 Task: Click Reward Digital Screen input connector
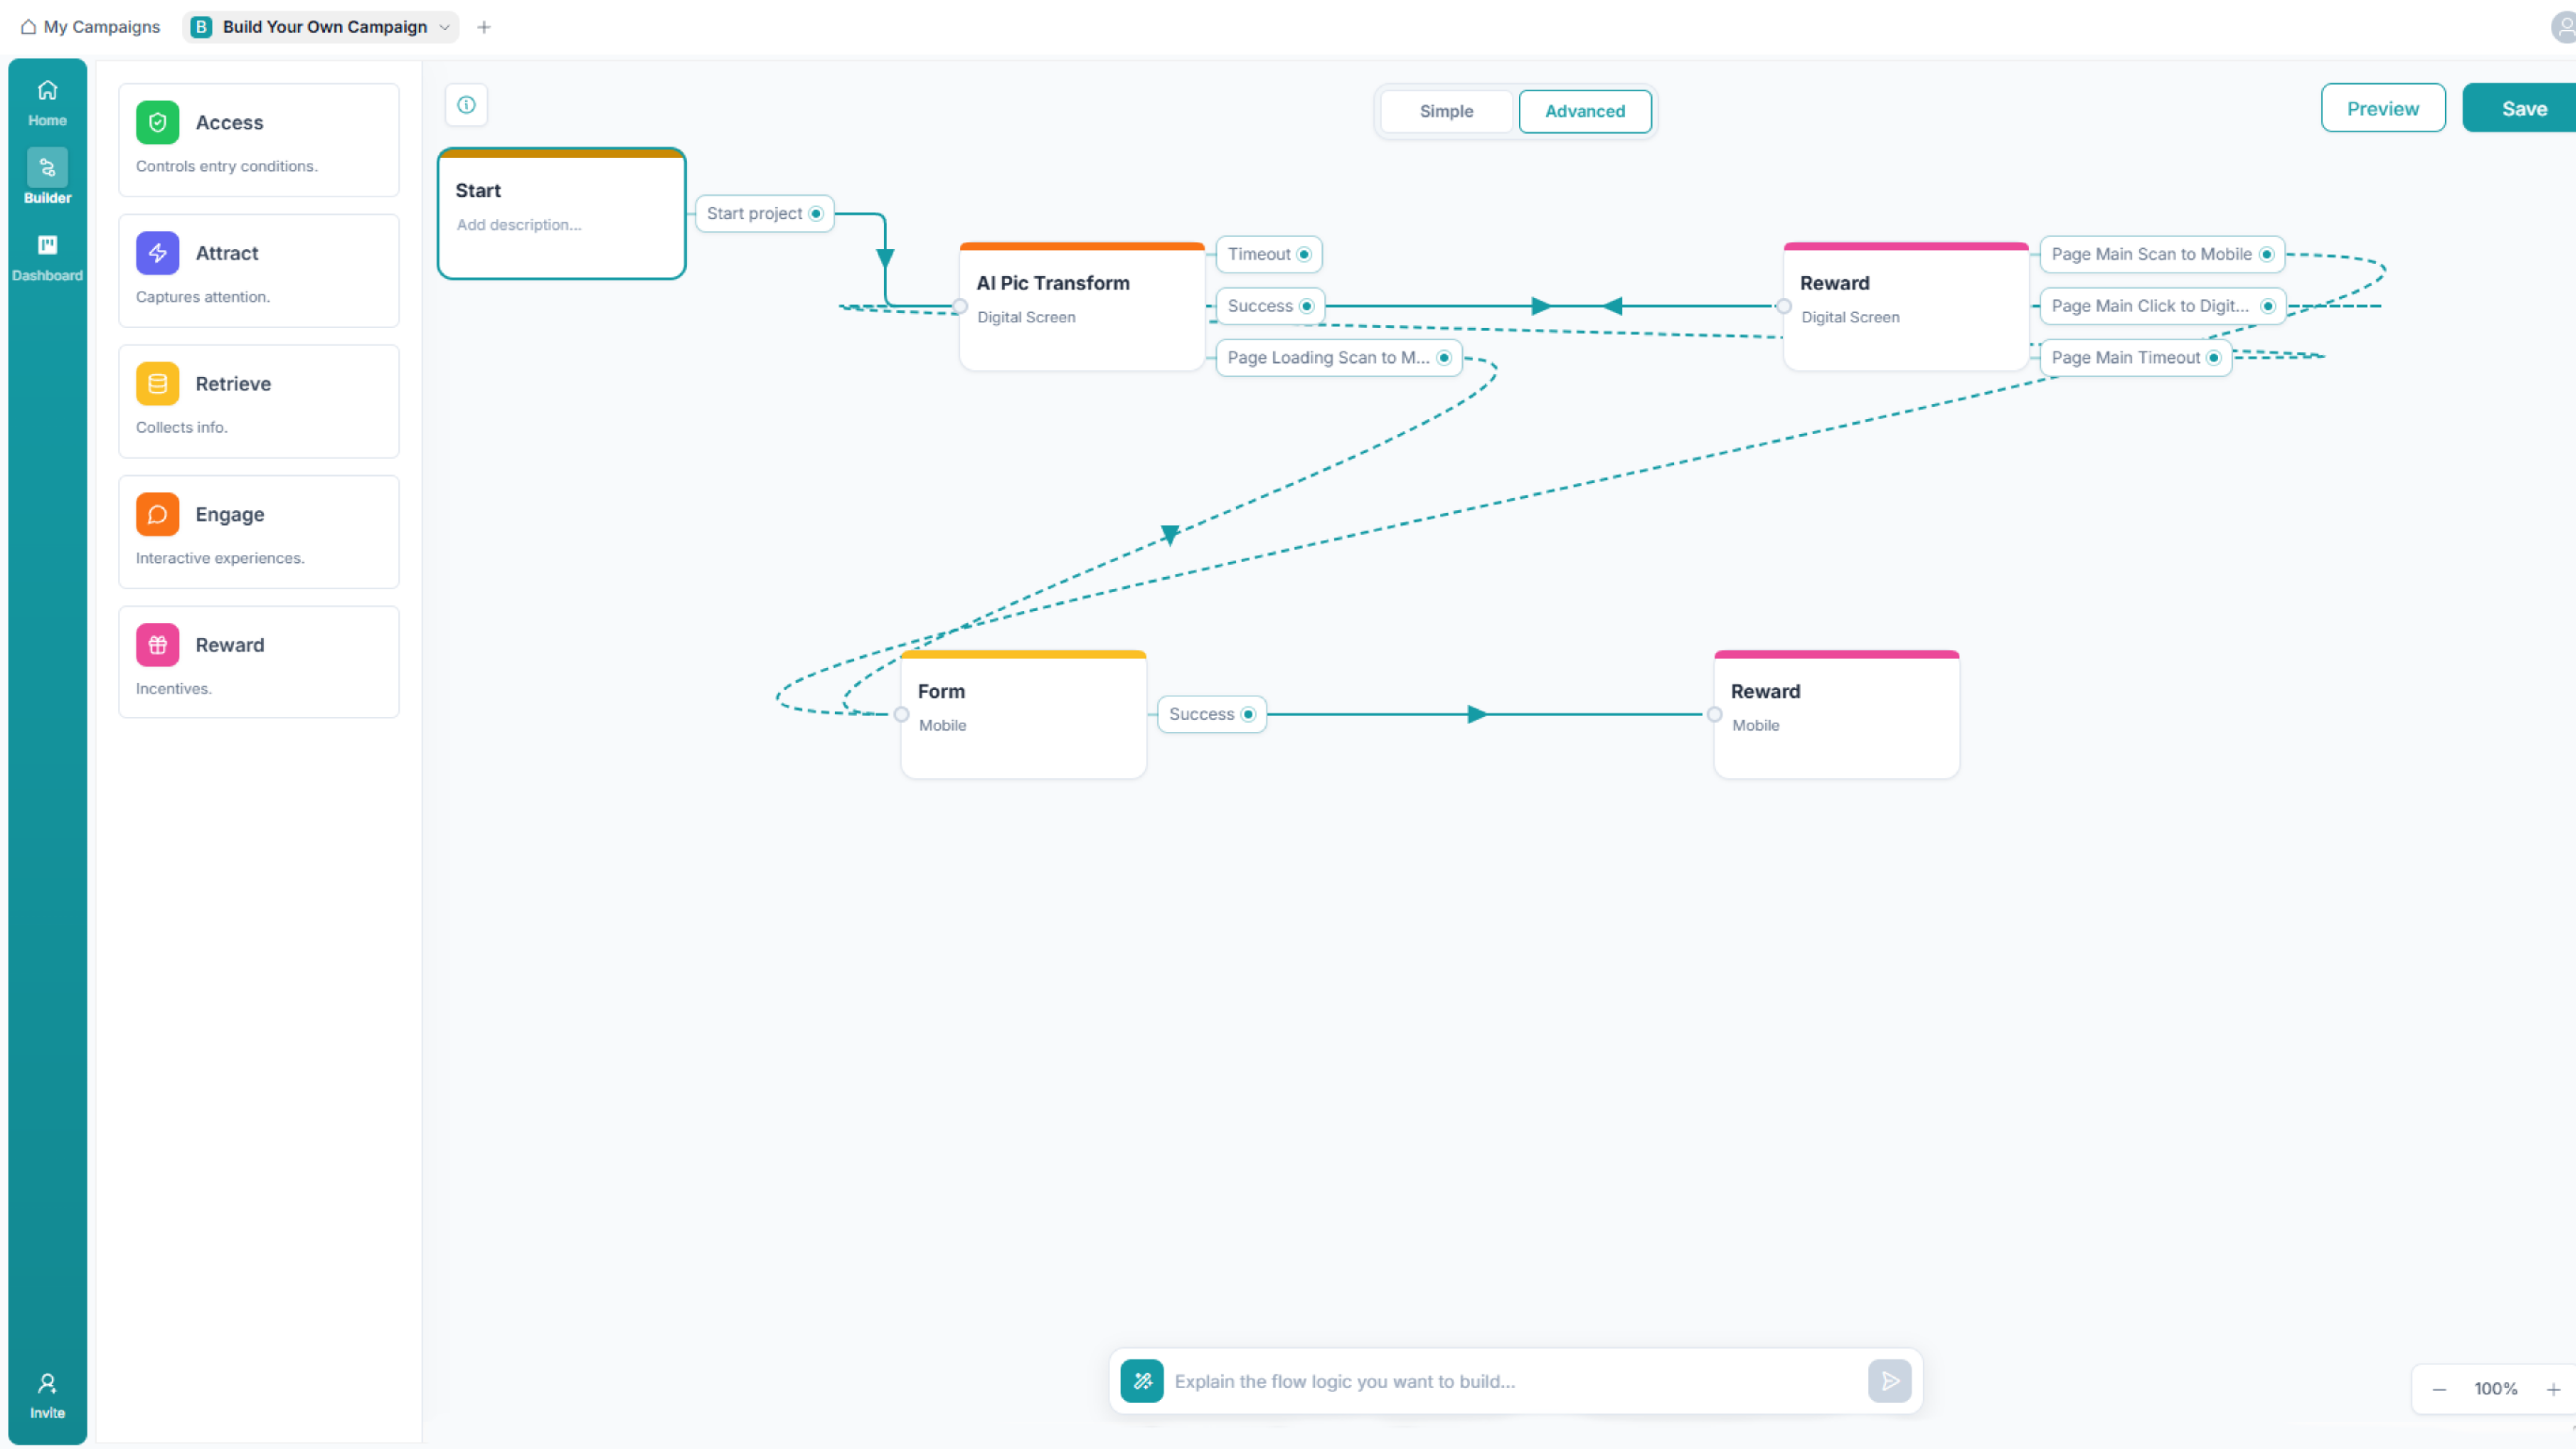[x=1784, y=306]
